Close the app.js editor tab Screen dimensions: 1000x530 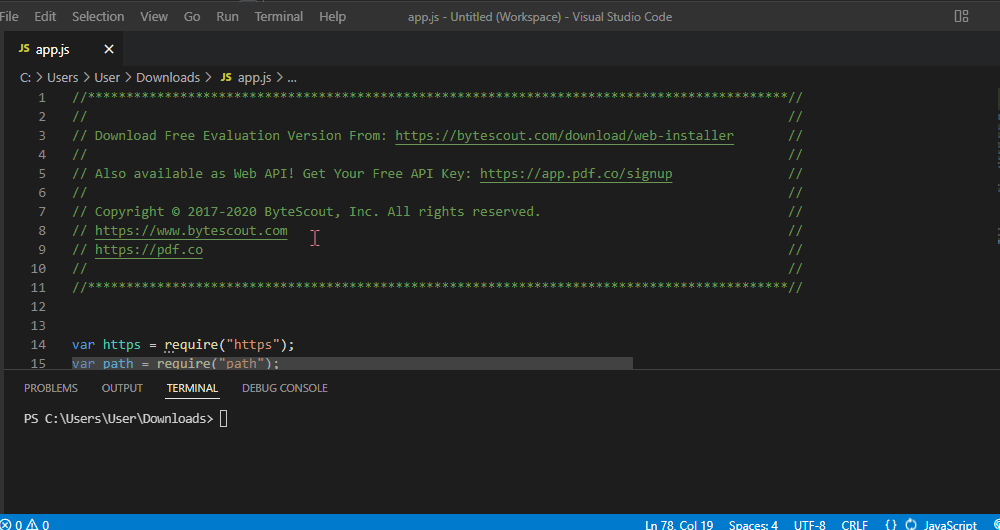click(x=109, y=50)
